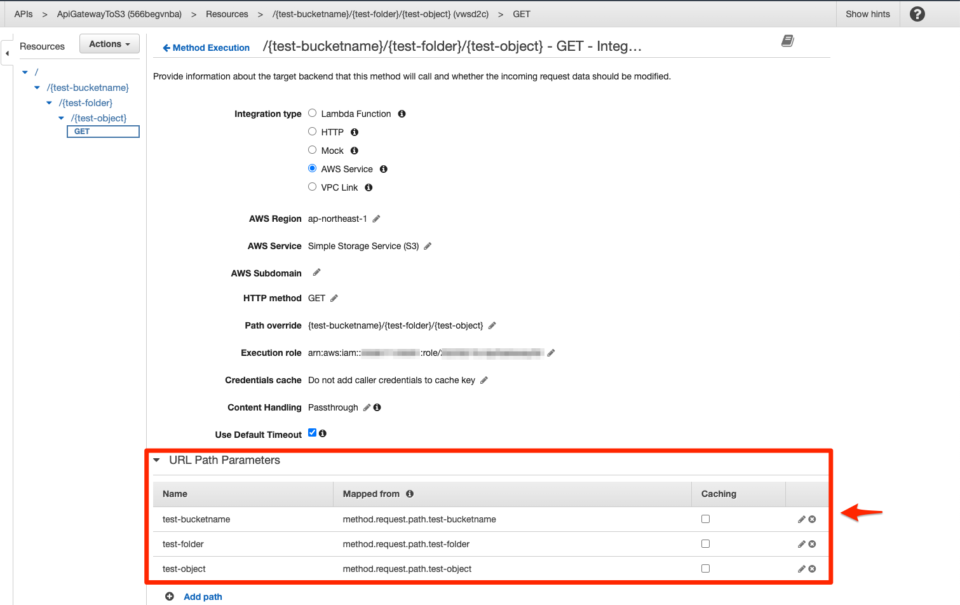The width and height of the screenshot is (960, 605).
Task: Open help with the question mark icon
Action: coord(917,14)
